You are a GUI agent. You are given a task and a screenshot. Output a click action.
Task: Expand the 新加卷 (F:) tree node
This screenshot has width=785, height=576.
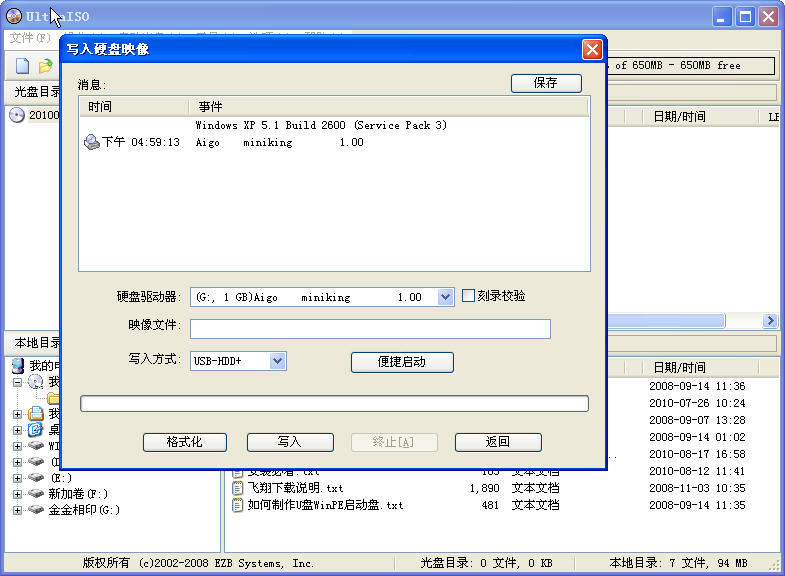click(17, 494)
